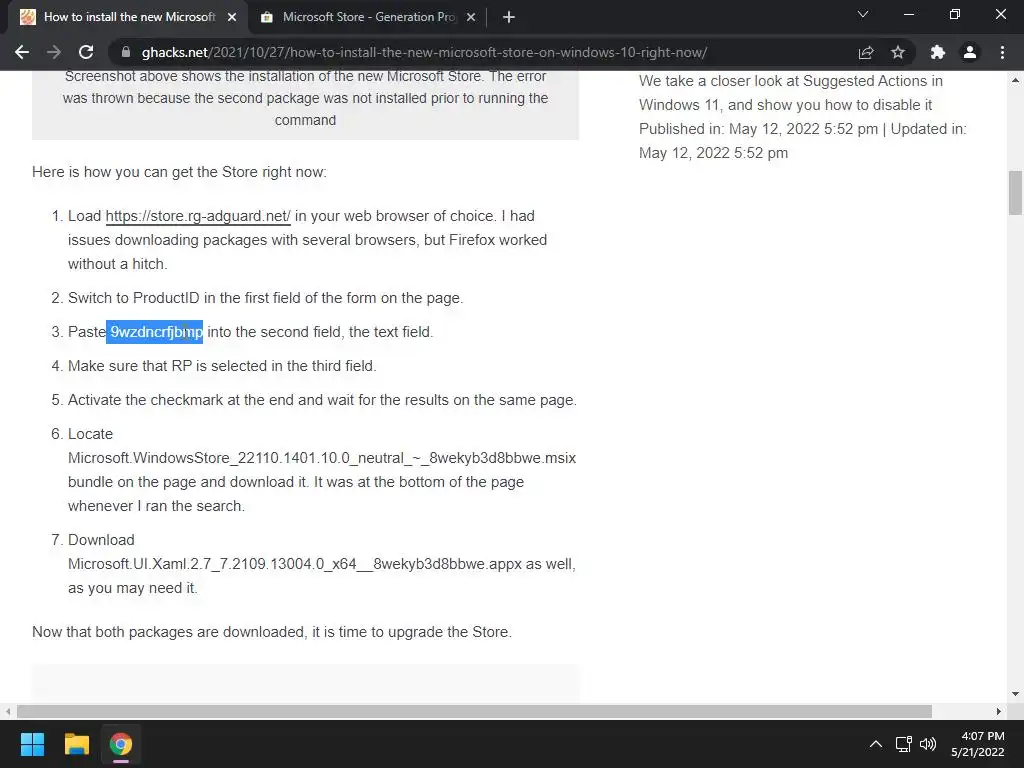Share this page icon in address bar

coord(866,52)
